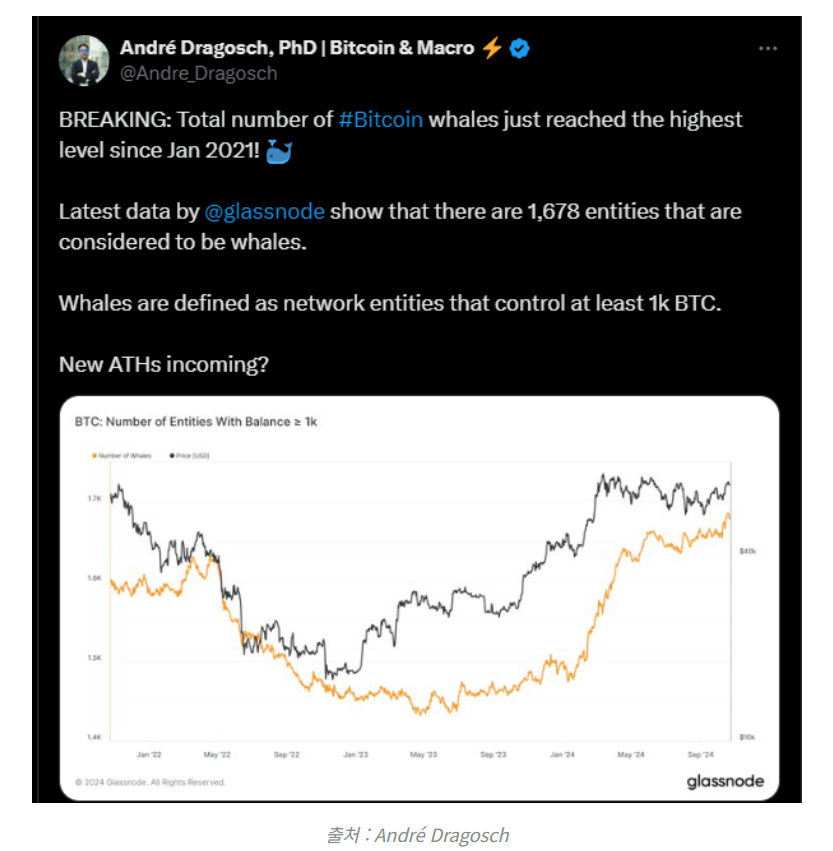Click the whale emoji in the tweet
The image size is (833, 851).
coord(280,153)
